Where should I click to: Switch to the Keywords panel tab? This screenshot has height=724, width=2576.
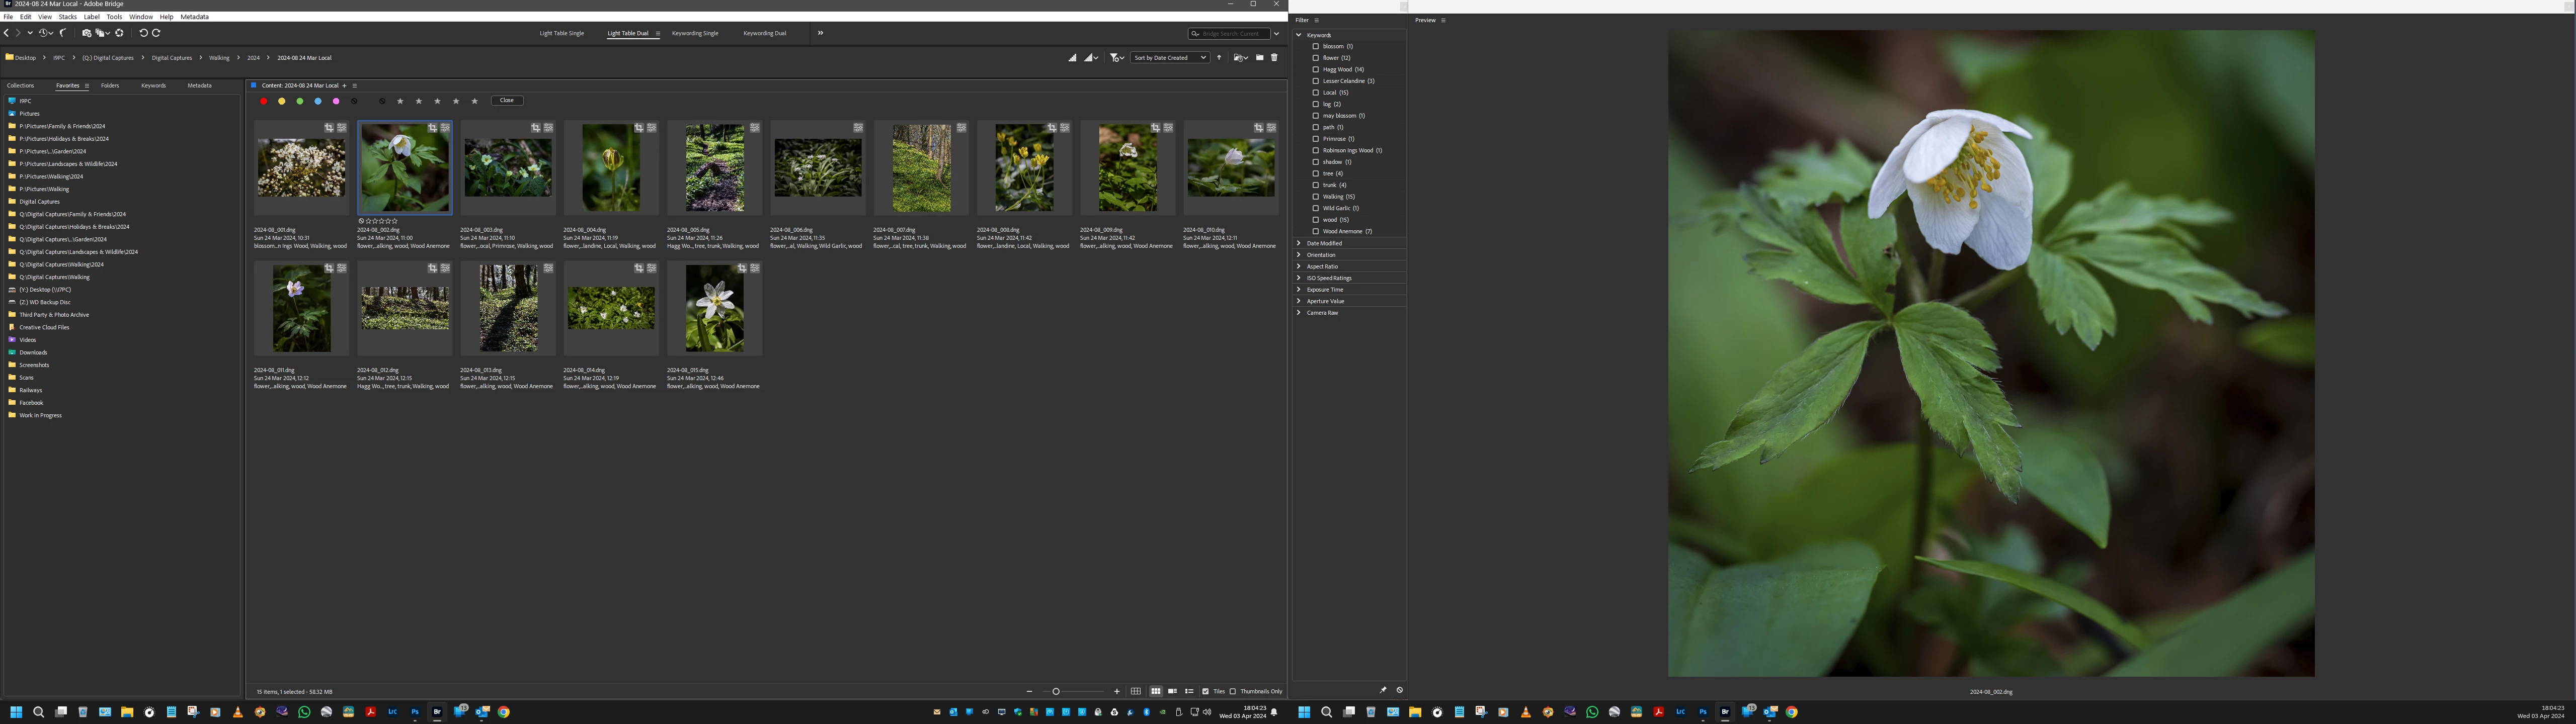point(153,86)
